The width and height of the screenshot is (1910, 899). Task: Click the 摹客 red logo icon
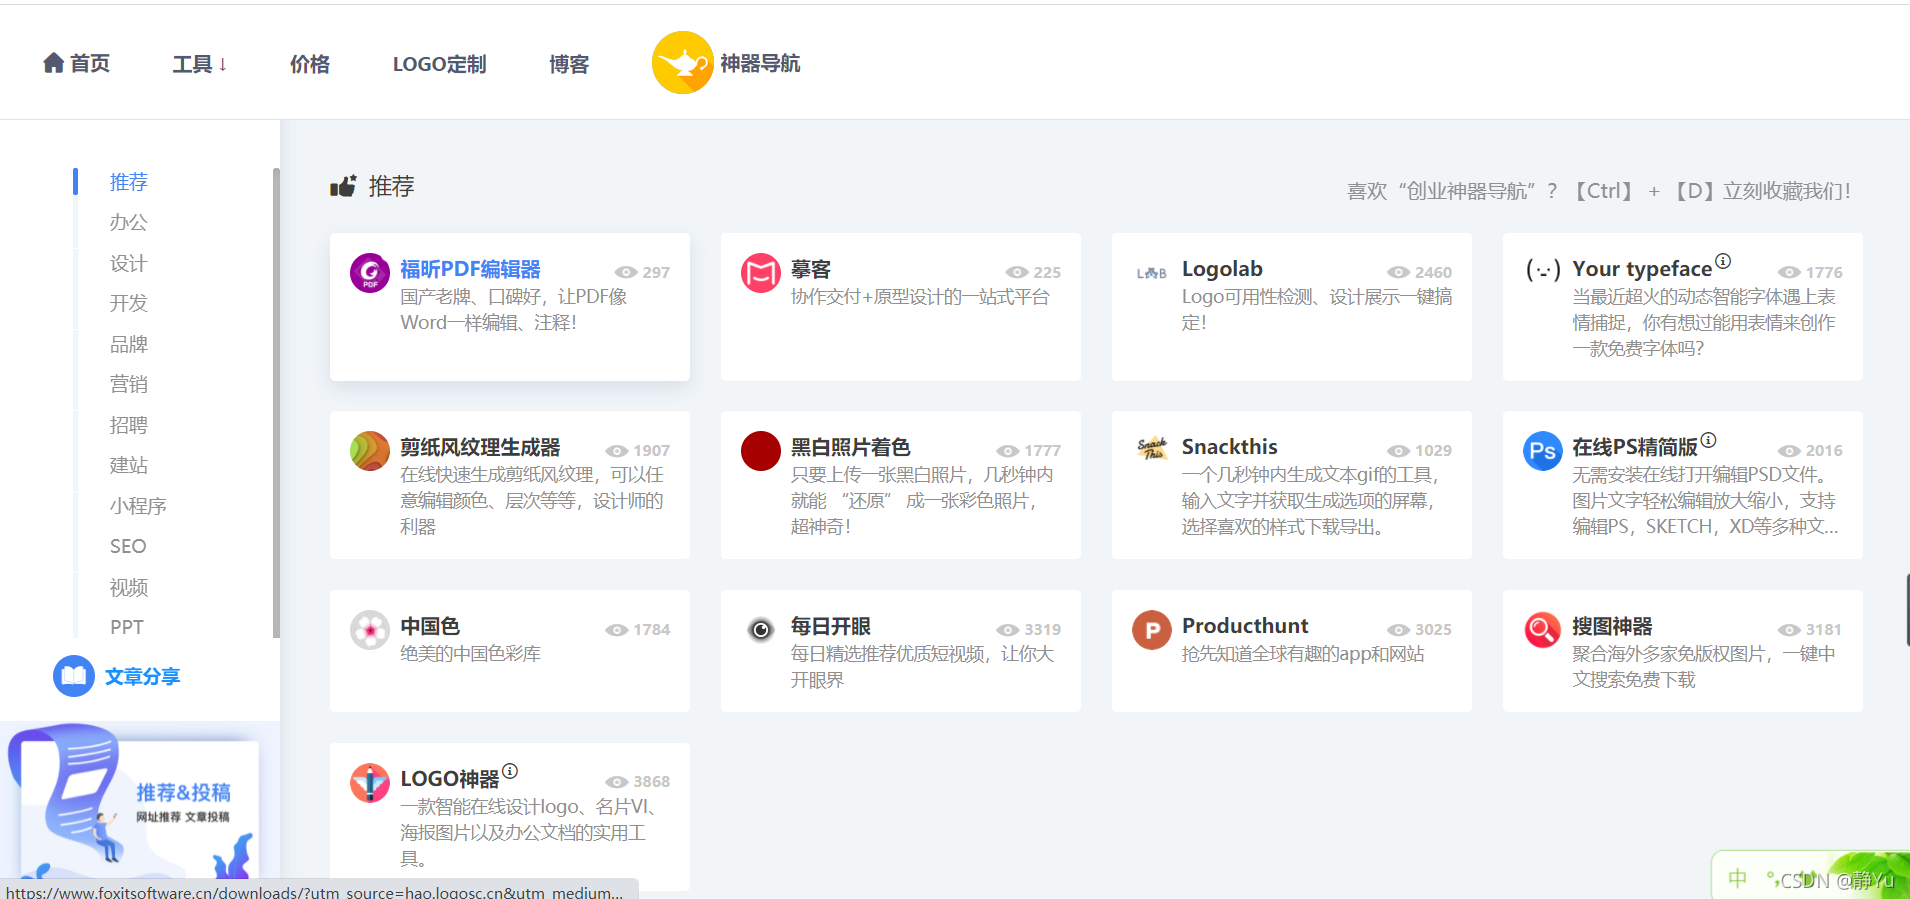click(761, 273)
